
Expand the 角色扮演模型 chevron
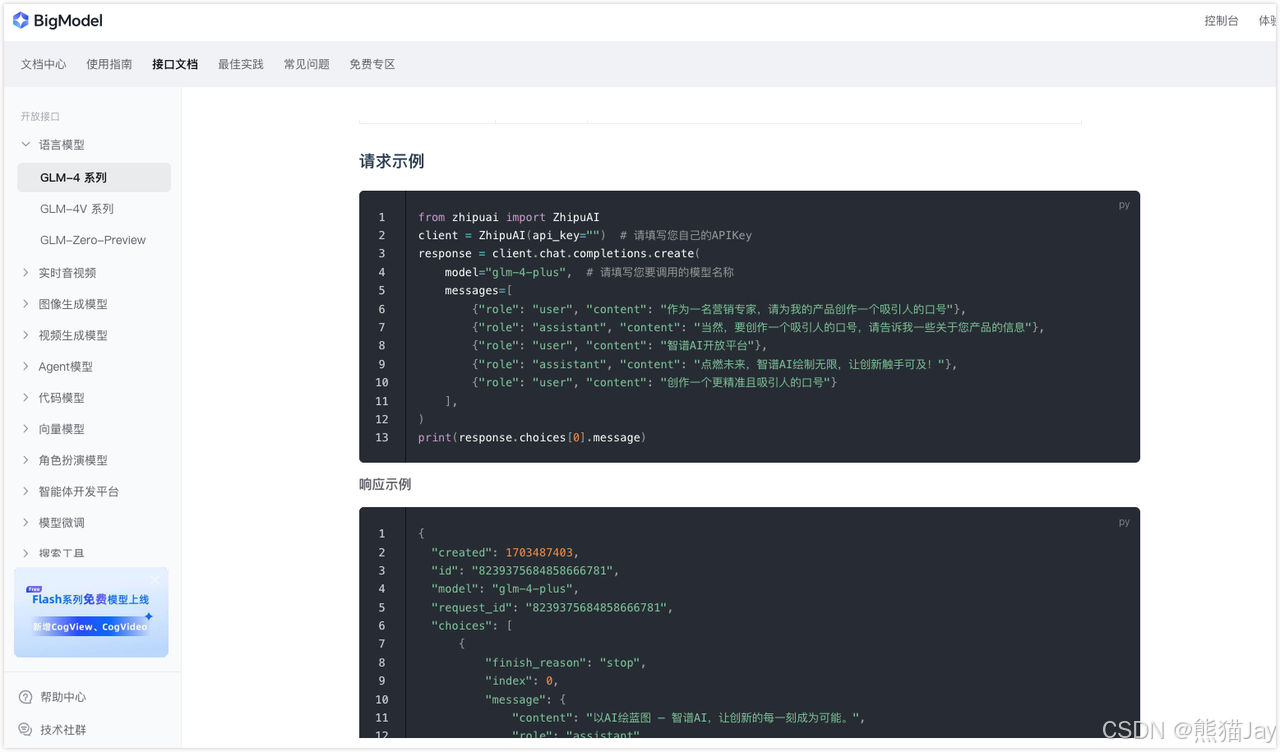point(26,460)
